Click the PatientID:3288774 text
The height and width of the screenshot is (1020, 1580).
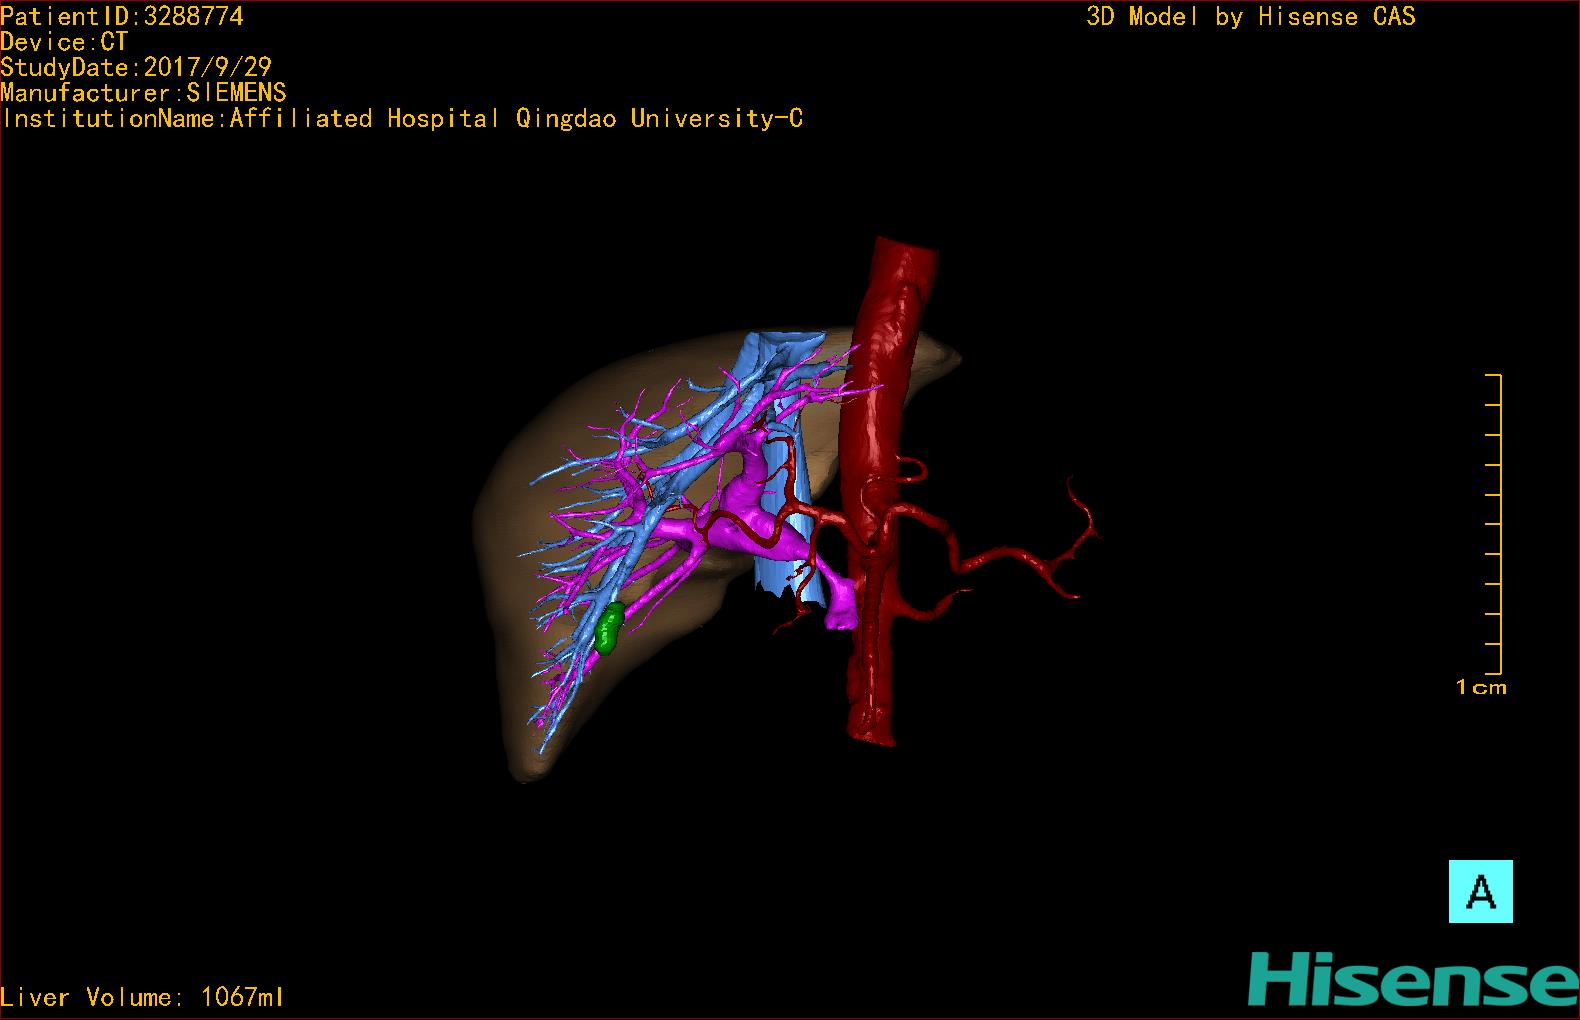(122, 16)
